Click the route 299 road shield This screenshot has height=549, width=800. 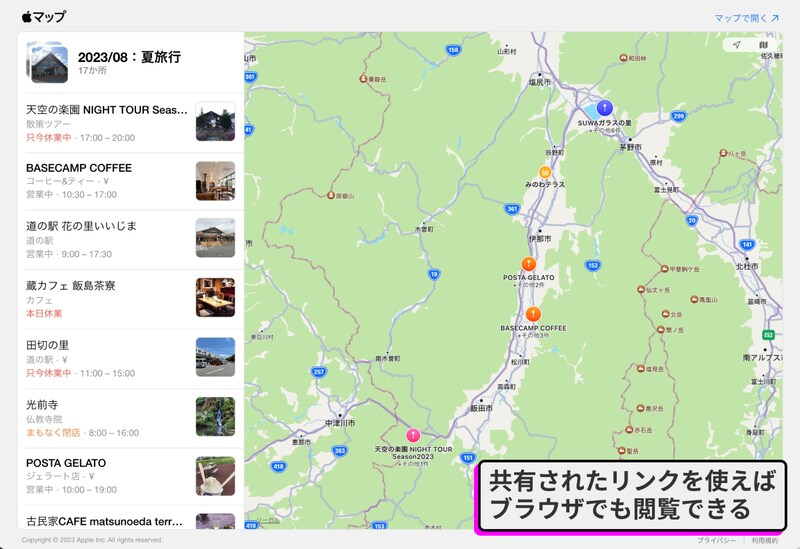(678, 116)
